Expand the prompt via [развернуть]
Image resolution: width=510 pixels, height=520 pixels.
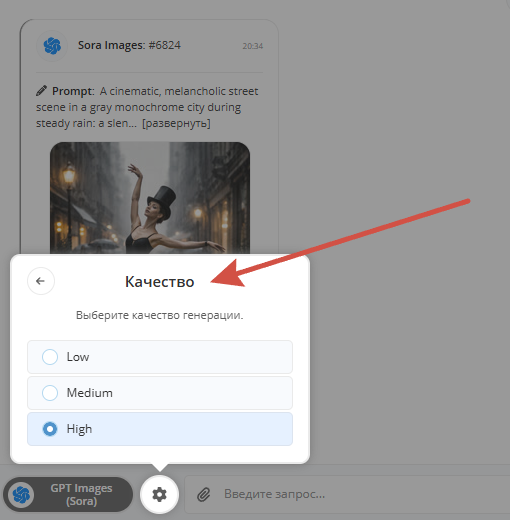pos(176,123)
